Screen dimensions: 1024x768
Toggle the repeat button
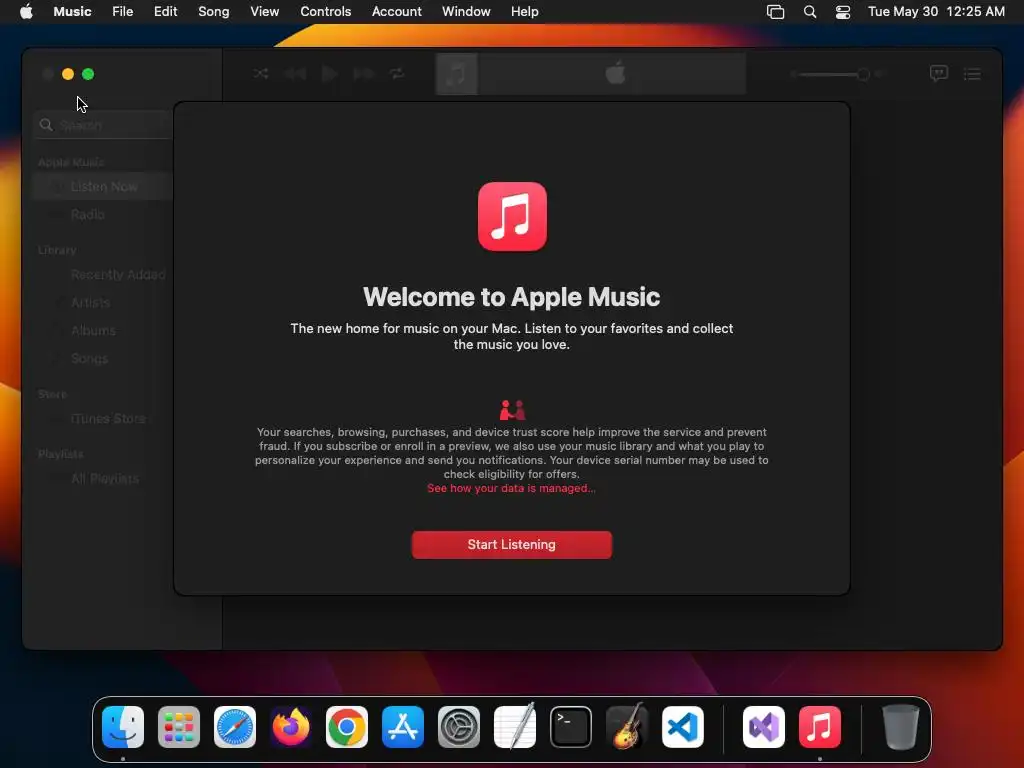click(397, 74)
